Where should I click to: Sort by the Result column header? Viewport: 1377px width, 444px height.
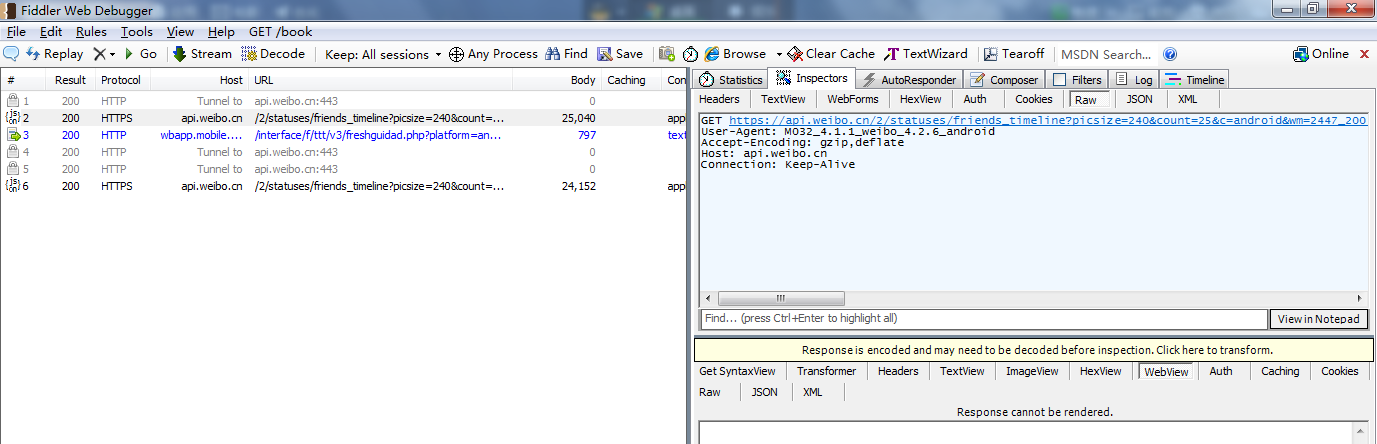tap(70, 80)
